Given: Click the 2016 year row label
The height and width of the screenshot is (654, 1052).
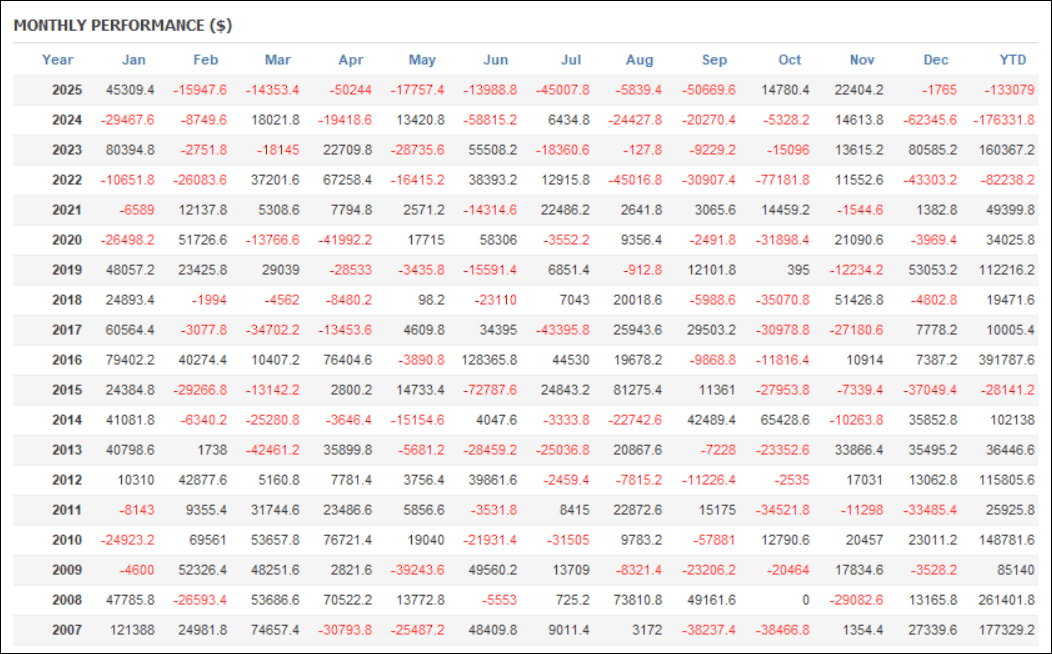Looking at the screenshot, I should pyautogui.click(x=67, y=360).
